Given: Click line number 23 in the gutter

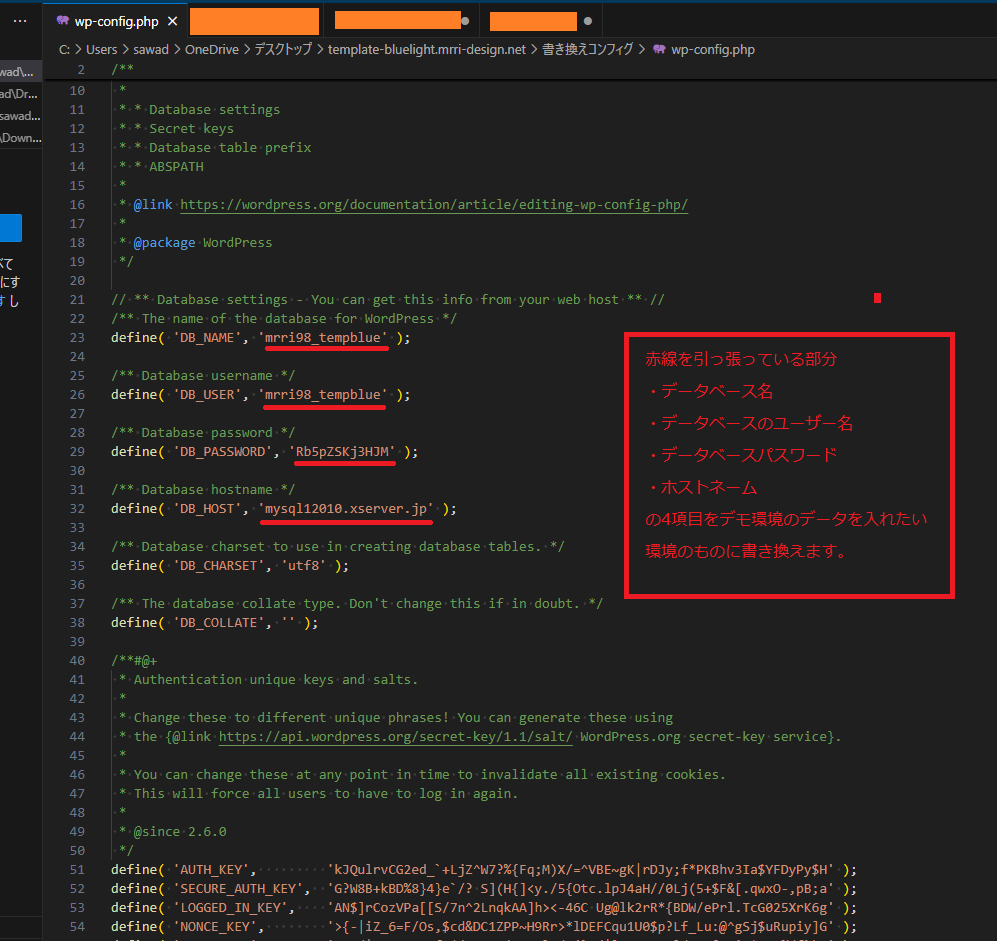Looking at the screenshot, I should pyautogui.click(x=78, y=338).
